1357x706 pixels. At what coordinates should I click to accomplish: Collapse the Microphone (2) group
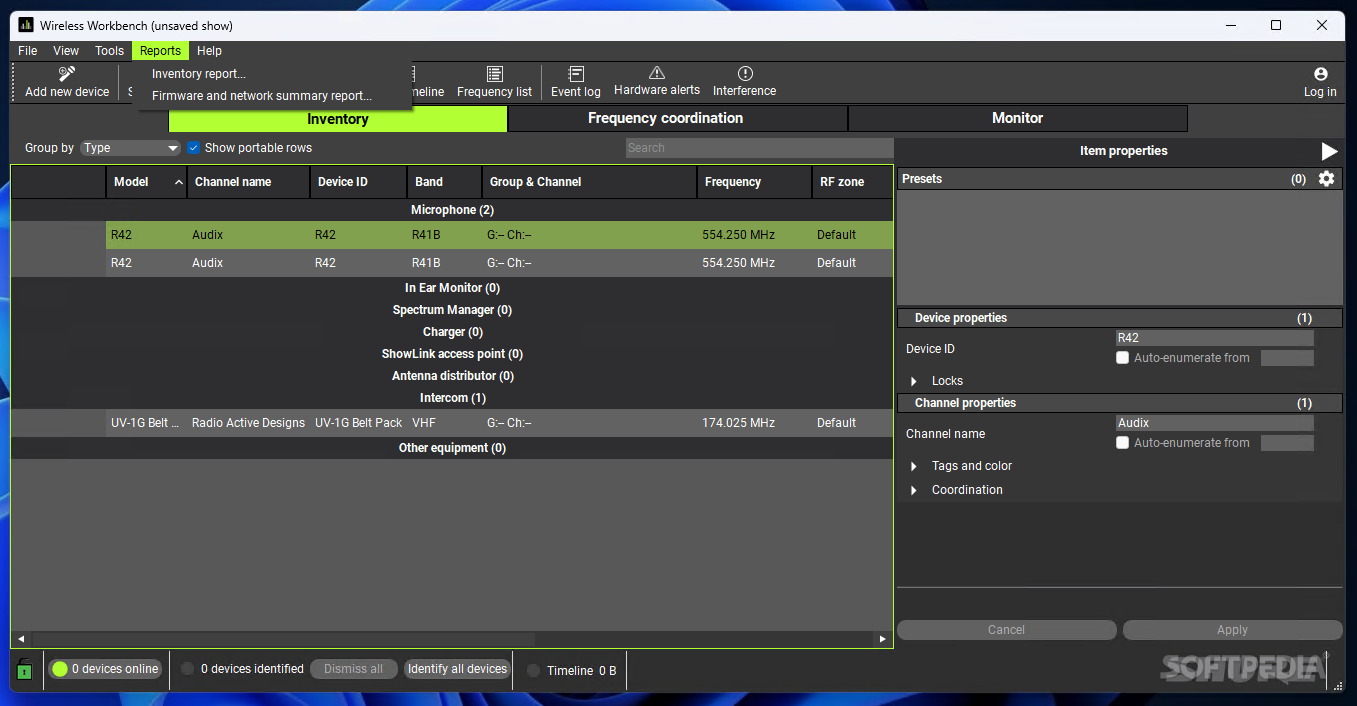tap(452, 210)
